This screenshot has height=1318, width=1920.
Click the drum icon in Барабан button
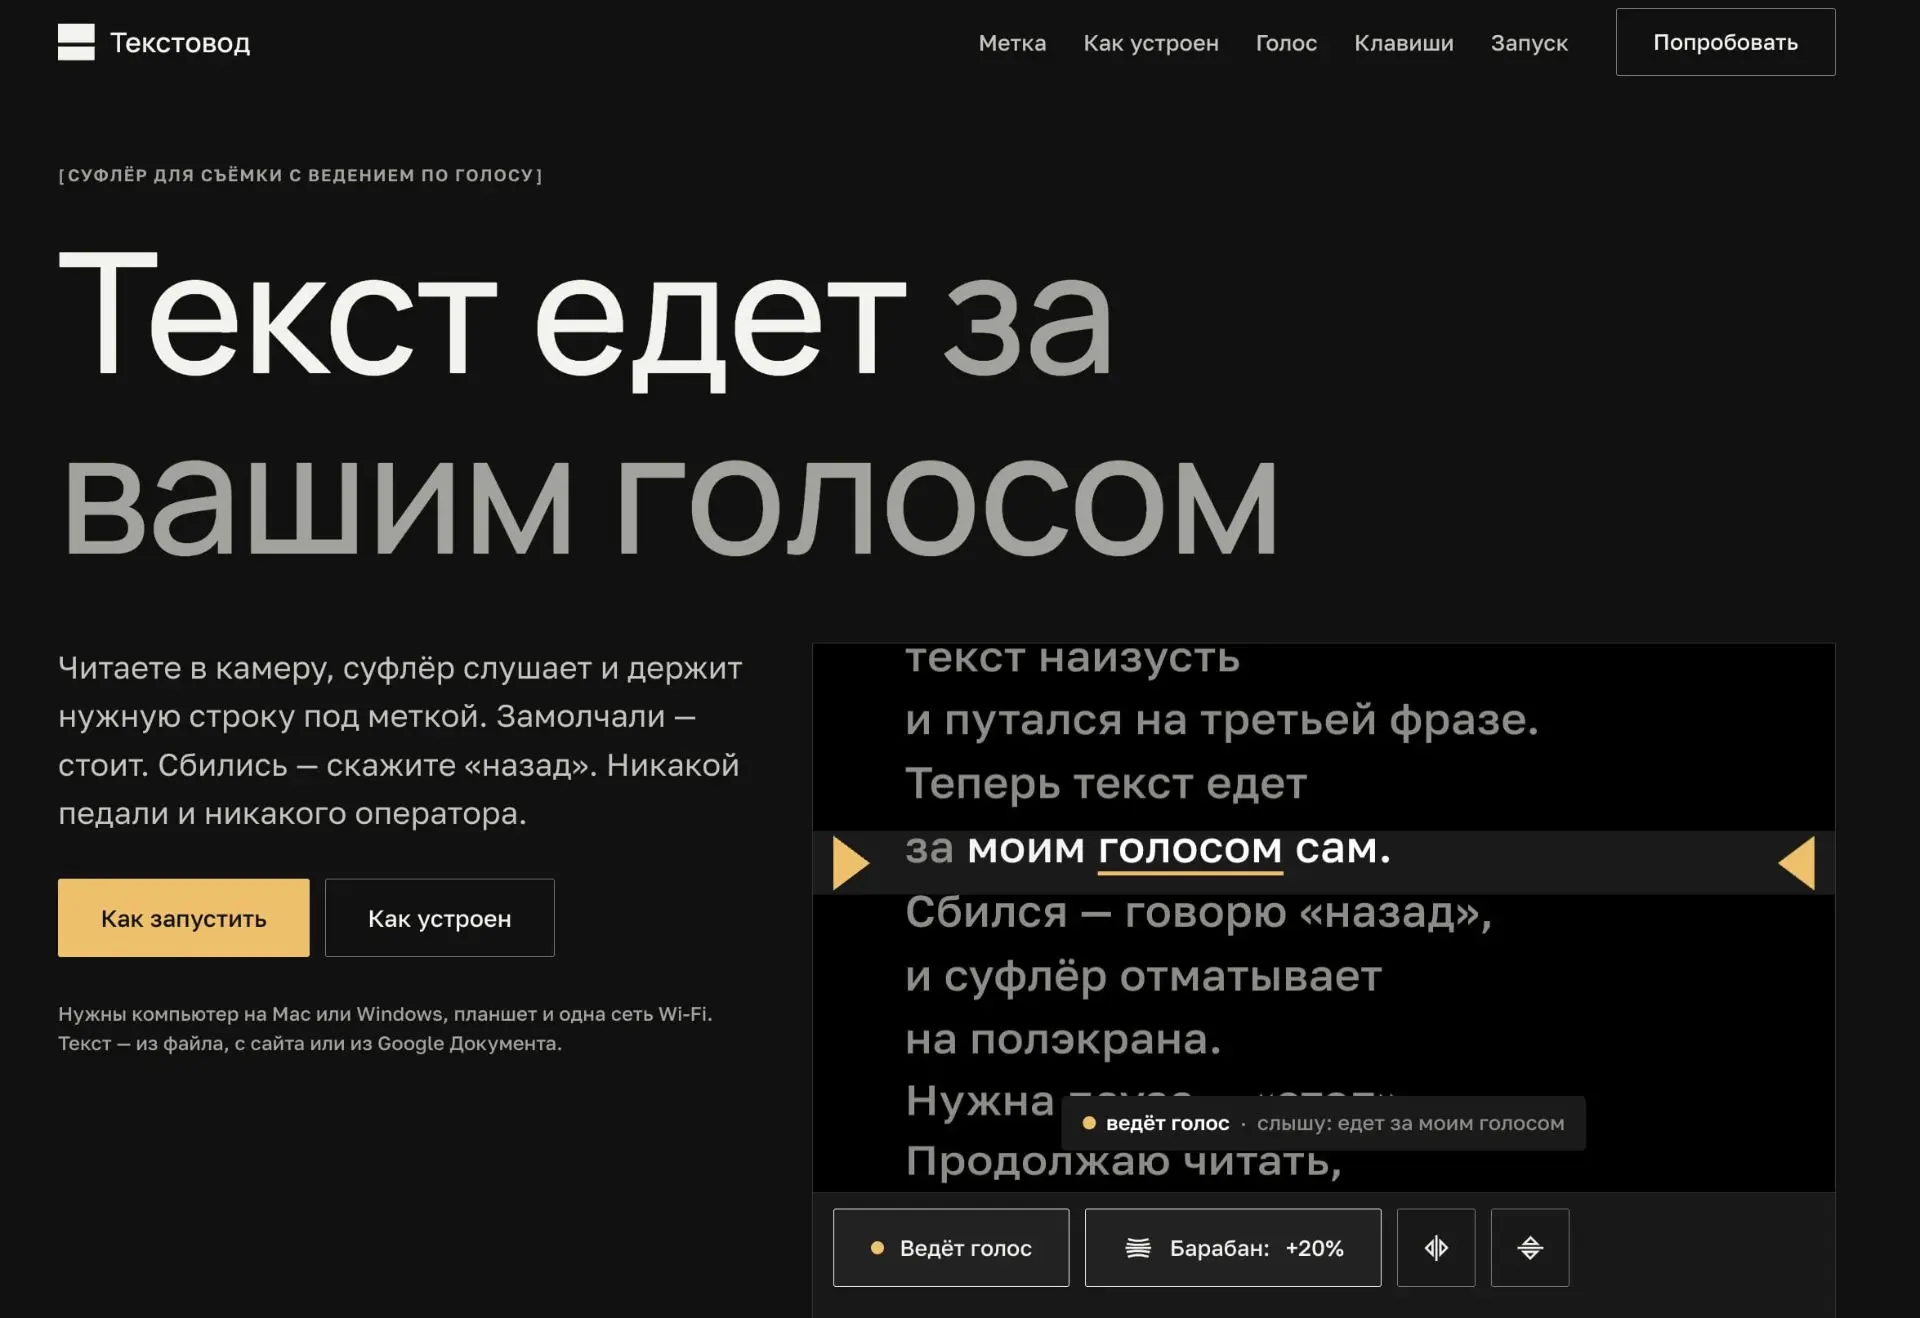1138,1248
